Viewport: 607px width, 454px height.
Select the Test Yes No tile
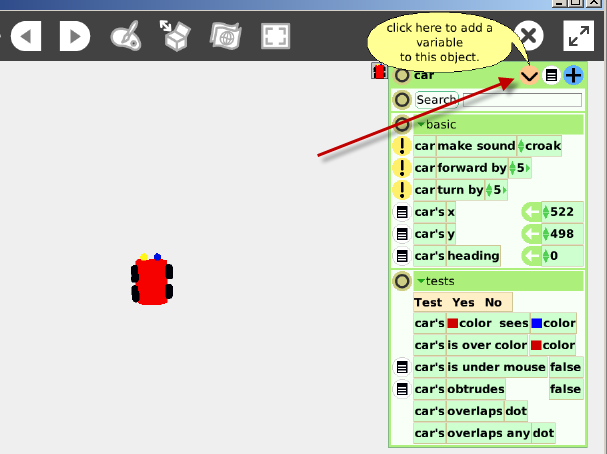point(463,302)
